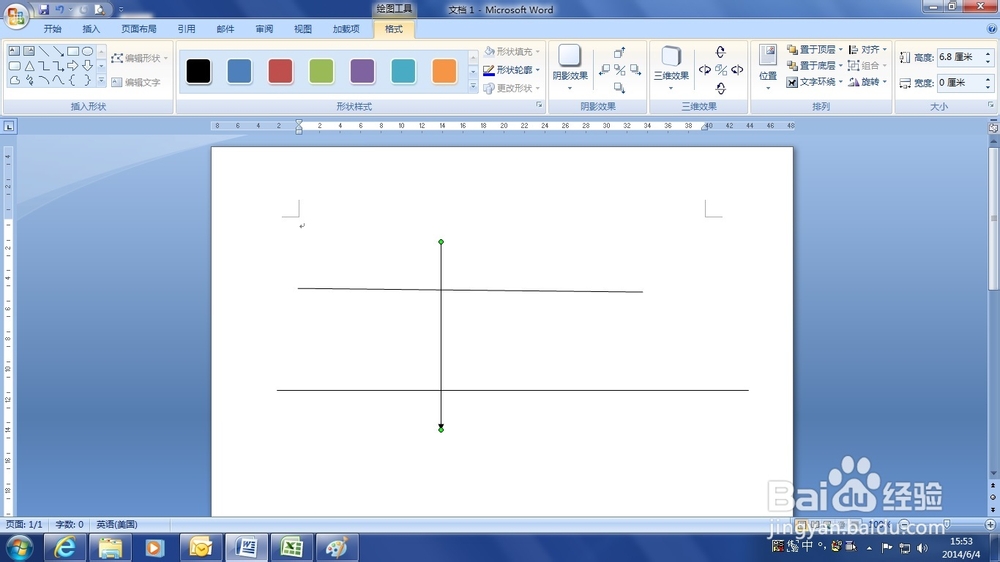This screenshot has width=1000, height=562.
Task: Open Windows Start menu
Action: (19, 548)
